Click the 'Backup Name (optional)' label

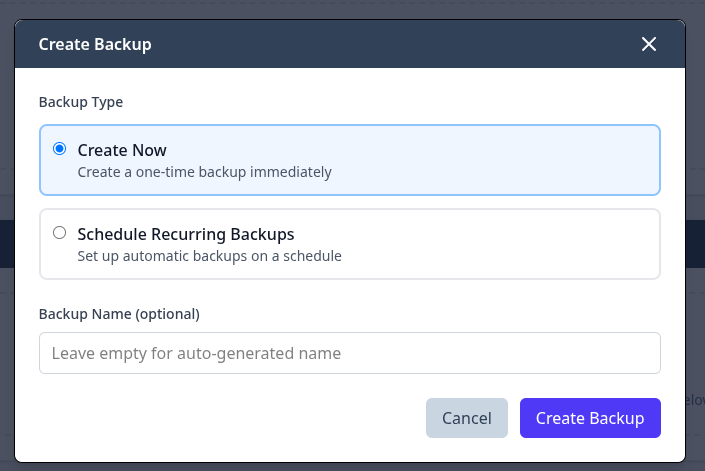[x=119, y=314]
